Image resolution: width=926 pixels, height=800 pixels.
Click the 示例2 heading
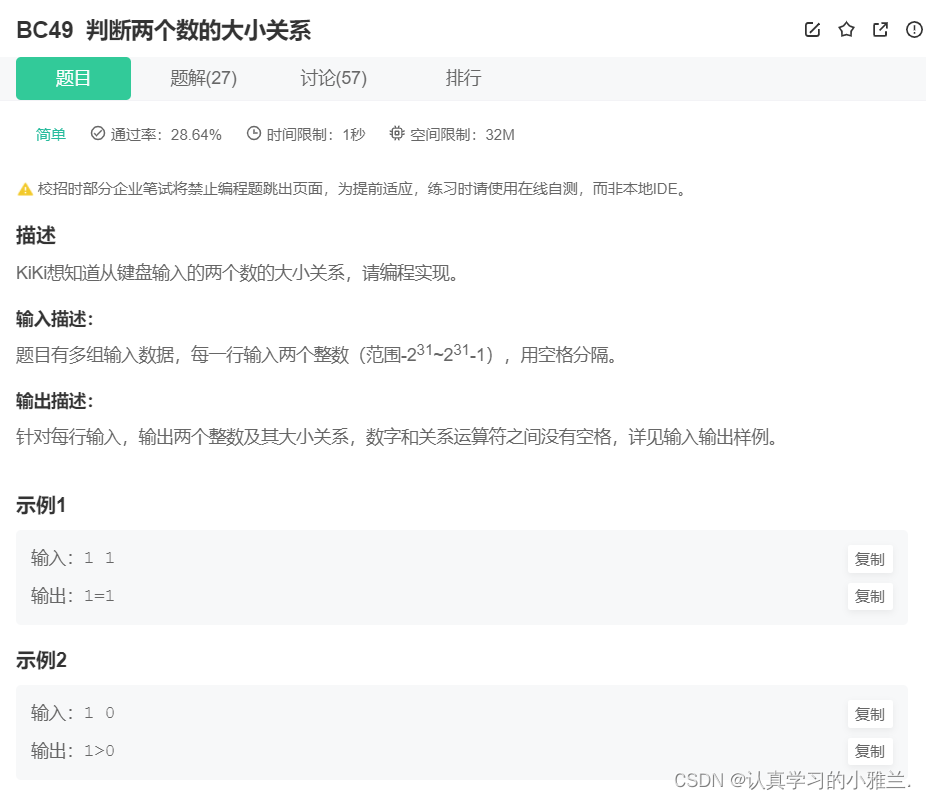(x=41, y=660)
